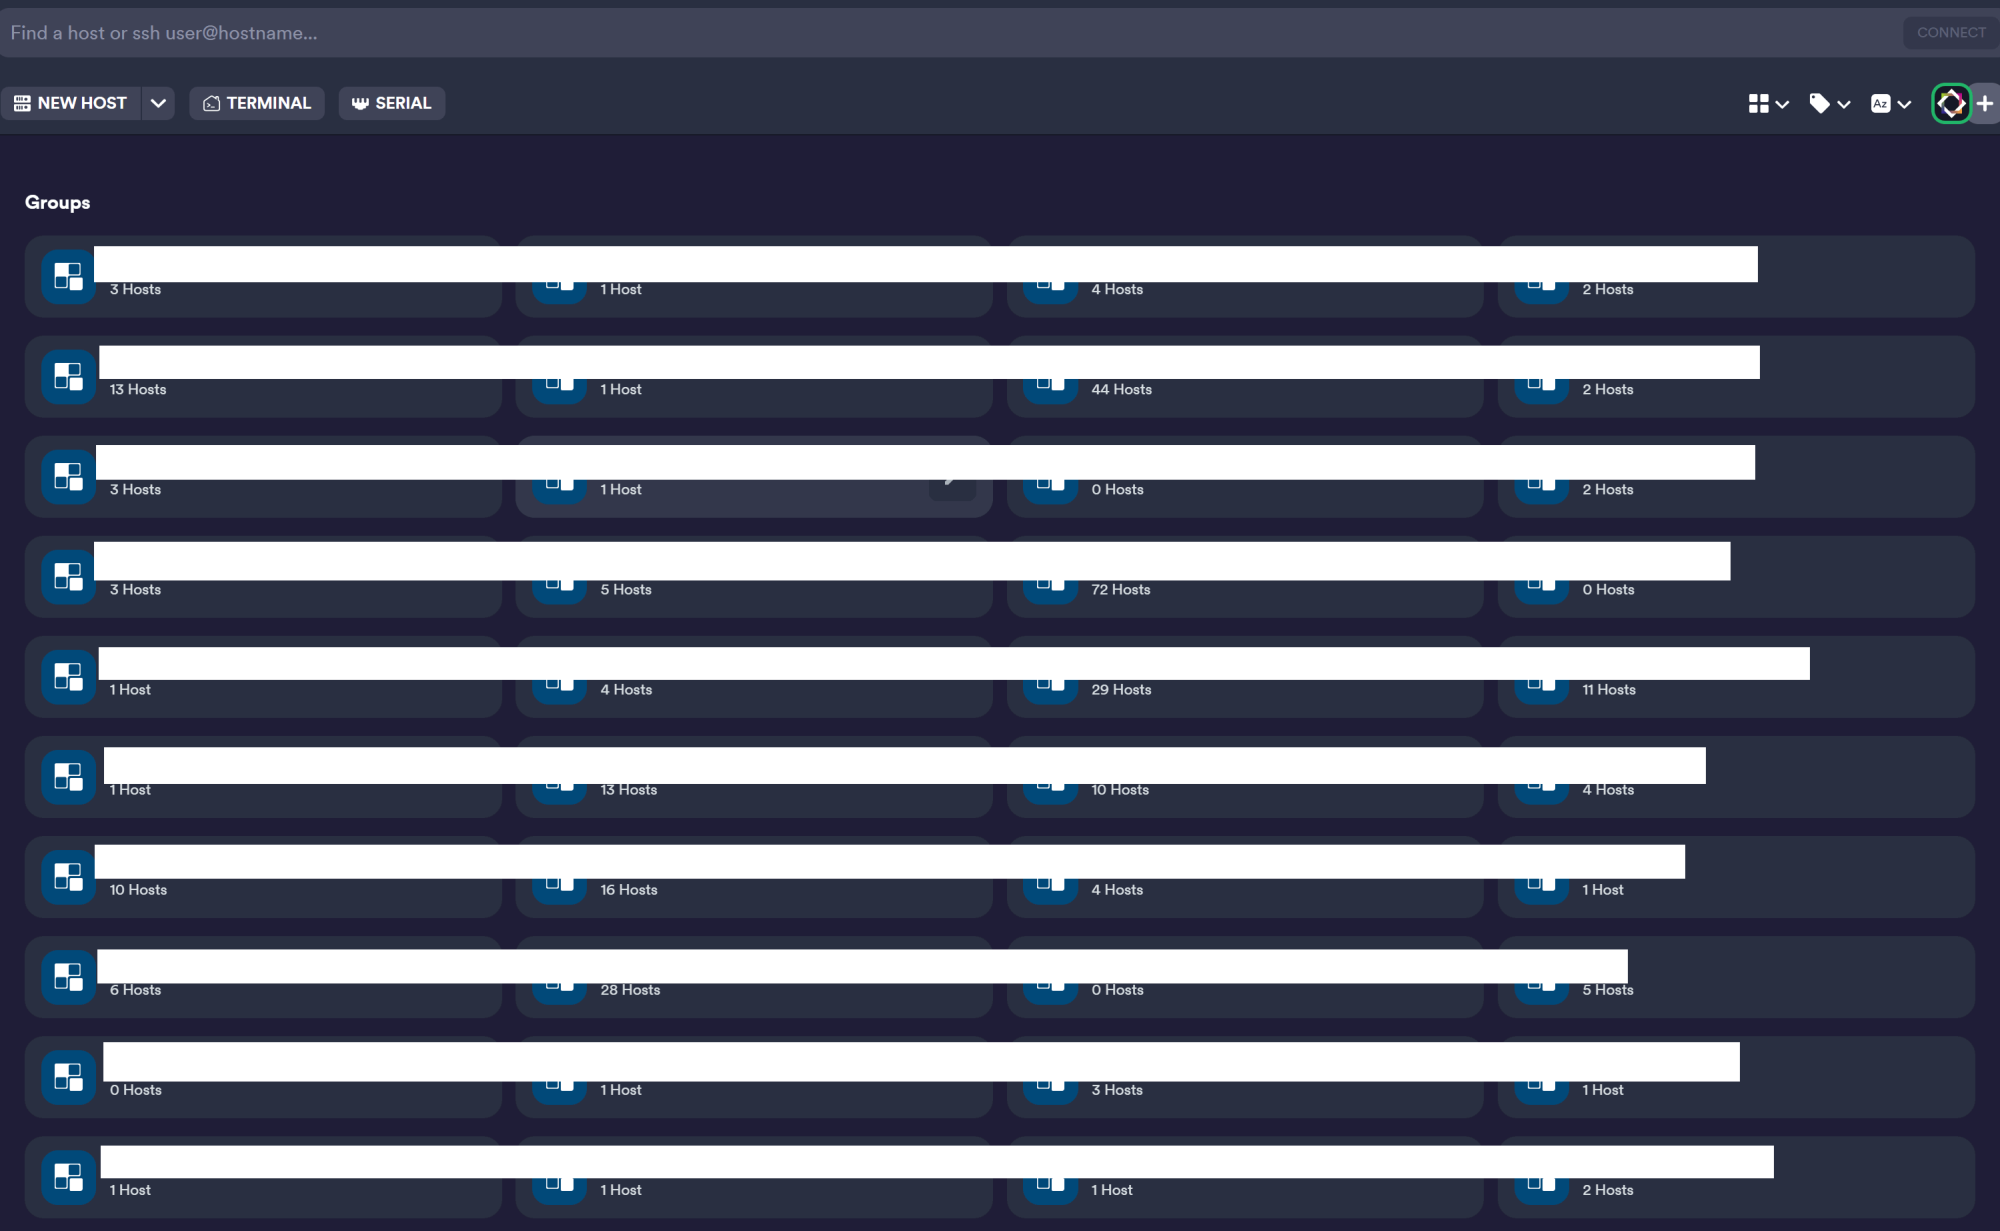Click the green-outlined account avatar icon
Image resolution: width=2000 pixels, height=1231 pixels.
click(x=1950, y=103)
